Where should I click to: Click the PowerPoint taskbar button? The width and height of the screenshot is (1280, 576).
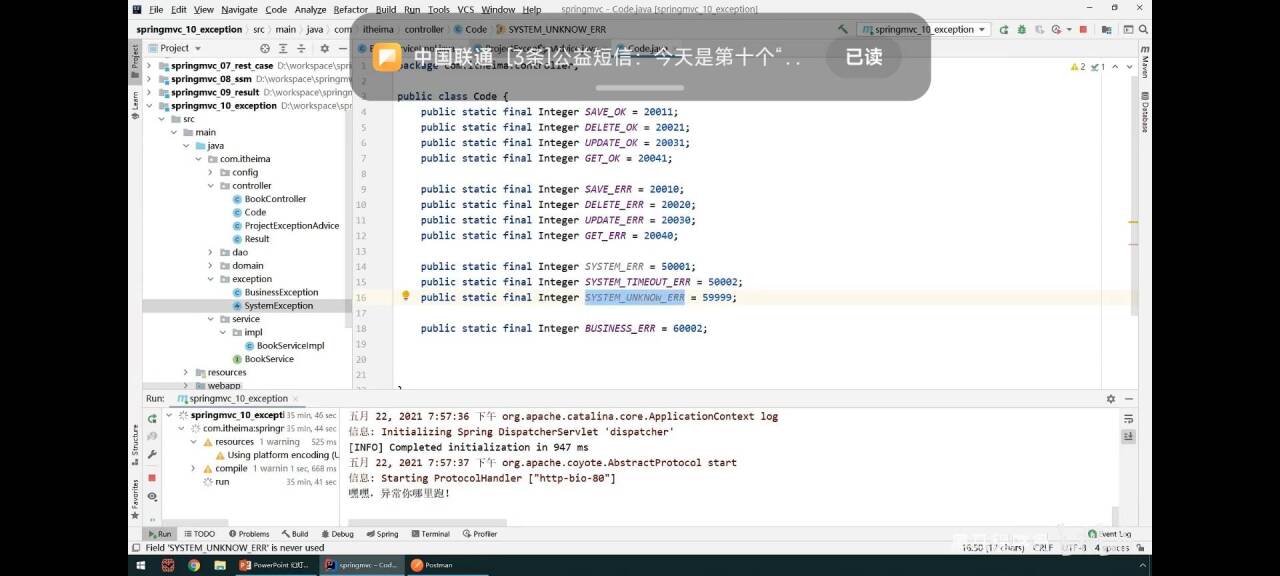pos(276,565)
